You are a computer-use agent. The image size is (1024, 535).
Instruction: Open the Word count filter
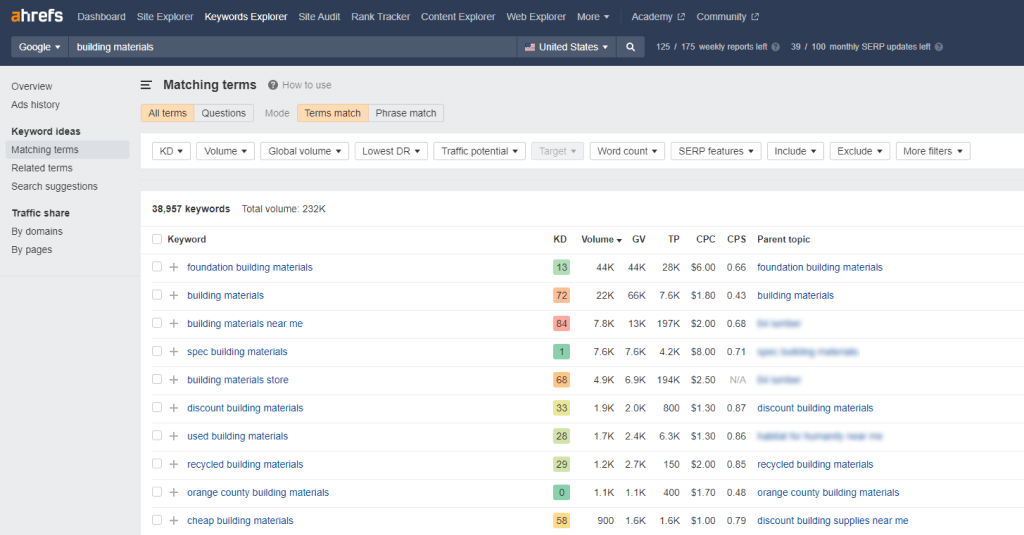click(627, 151)
